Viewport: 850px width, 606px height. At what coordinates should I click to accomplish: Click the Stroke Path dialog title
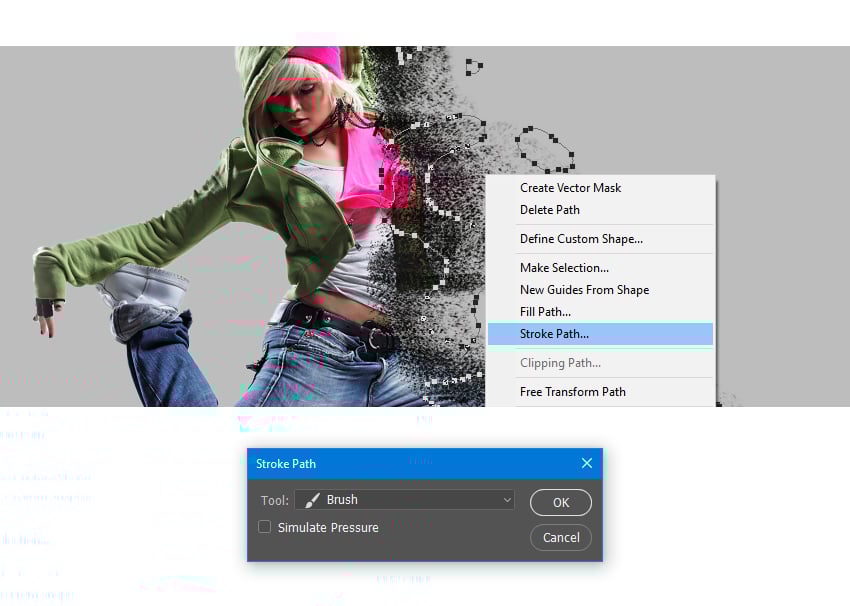point(286,464)
